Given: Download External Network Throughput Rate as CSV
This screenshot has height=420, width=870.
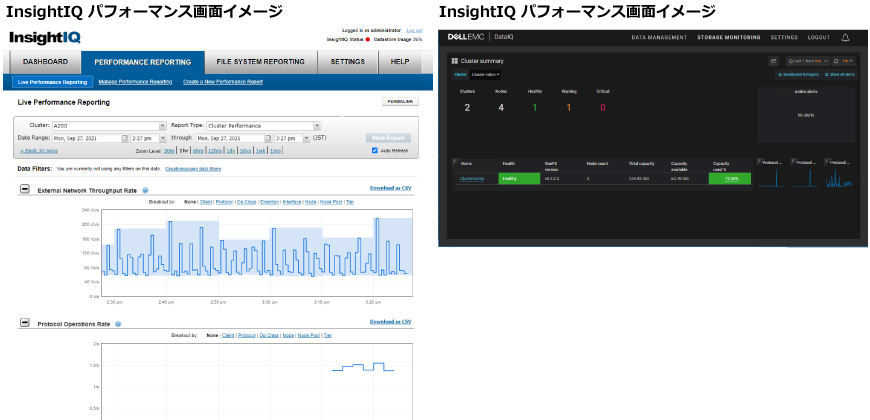Looking at the screenshot, I should click(391, 188).
